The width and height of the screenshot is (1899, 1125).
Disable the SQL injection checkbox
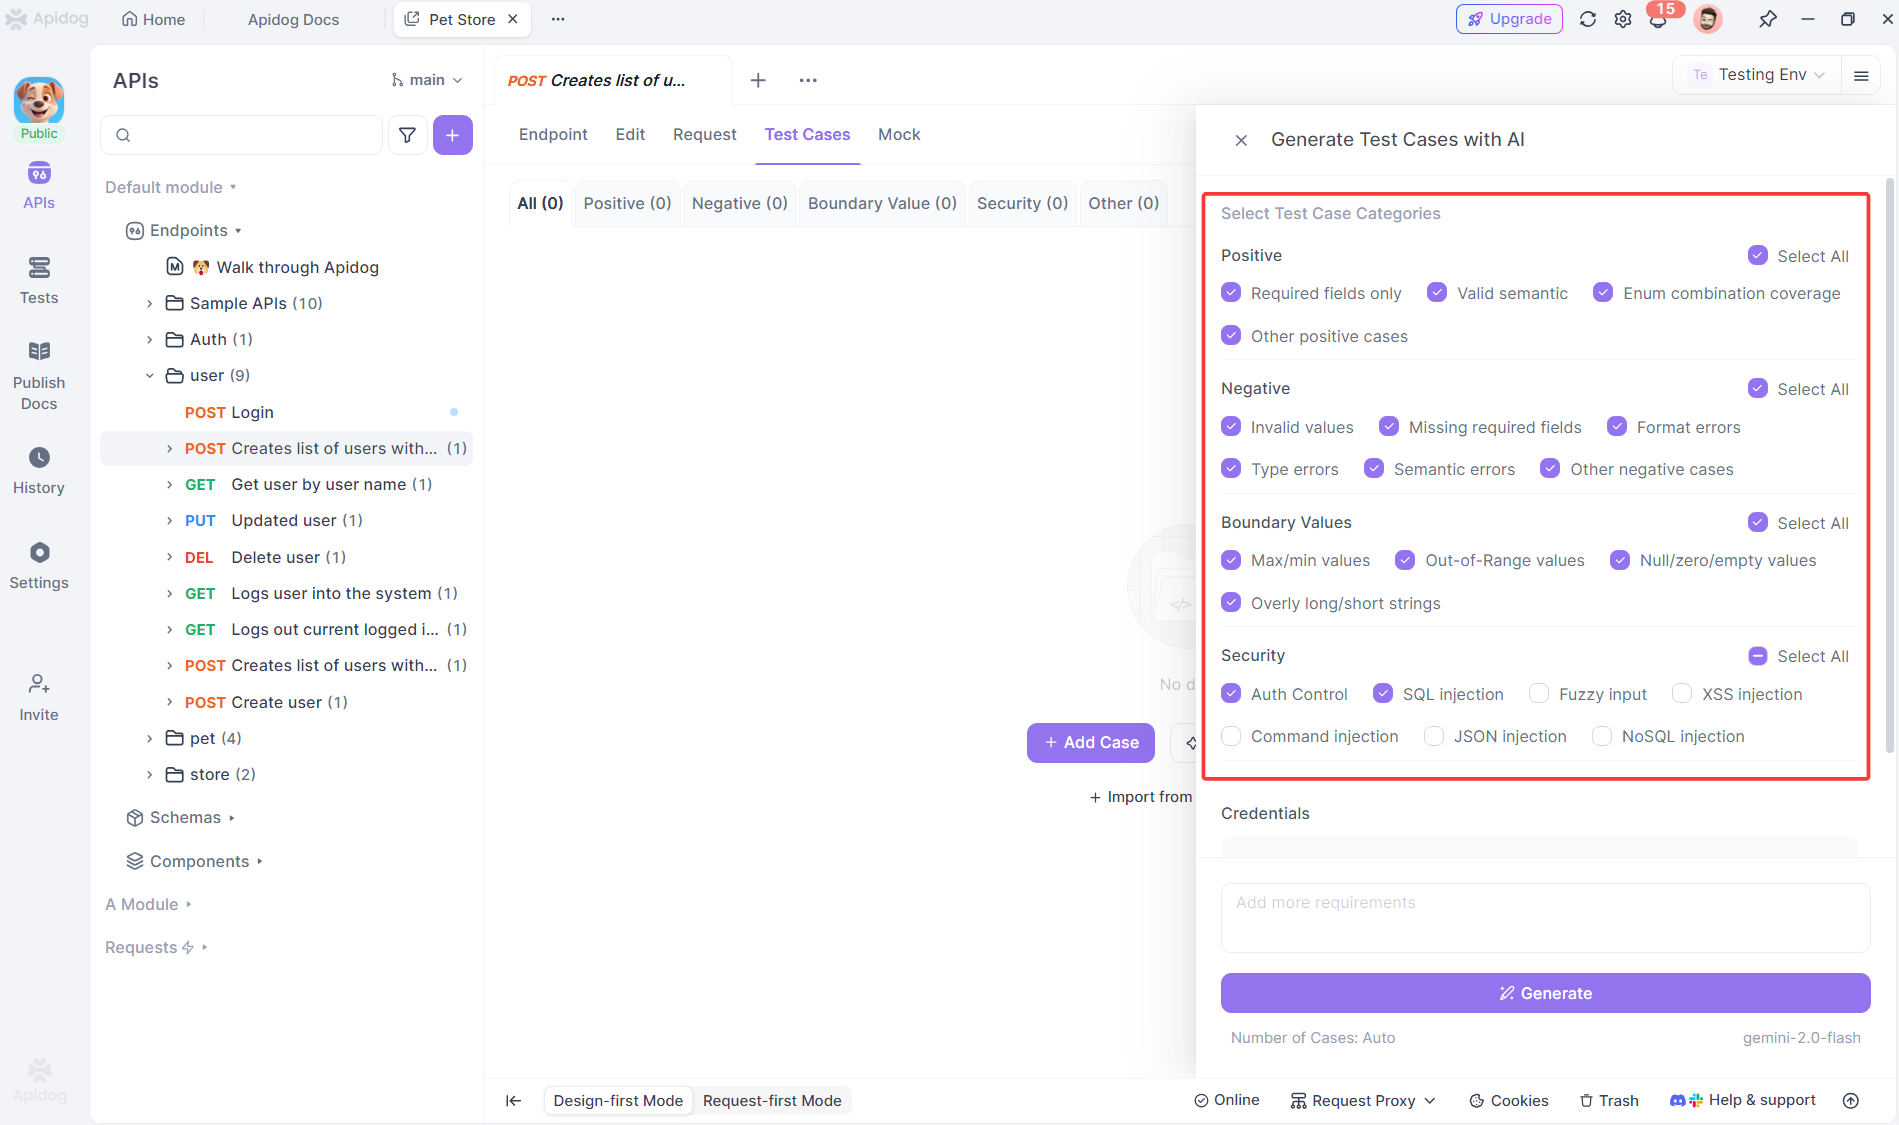coord(1384,693)
